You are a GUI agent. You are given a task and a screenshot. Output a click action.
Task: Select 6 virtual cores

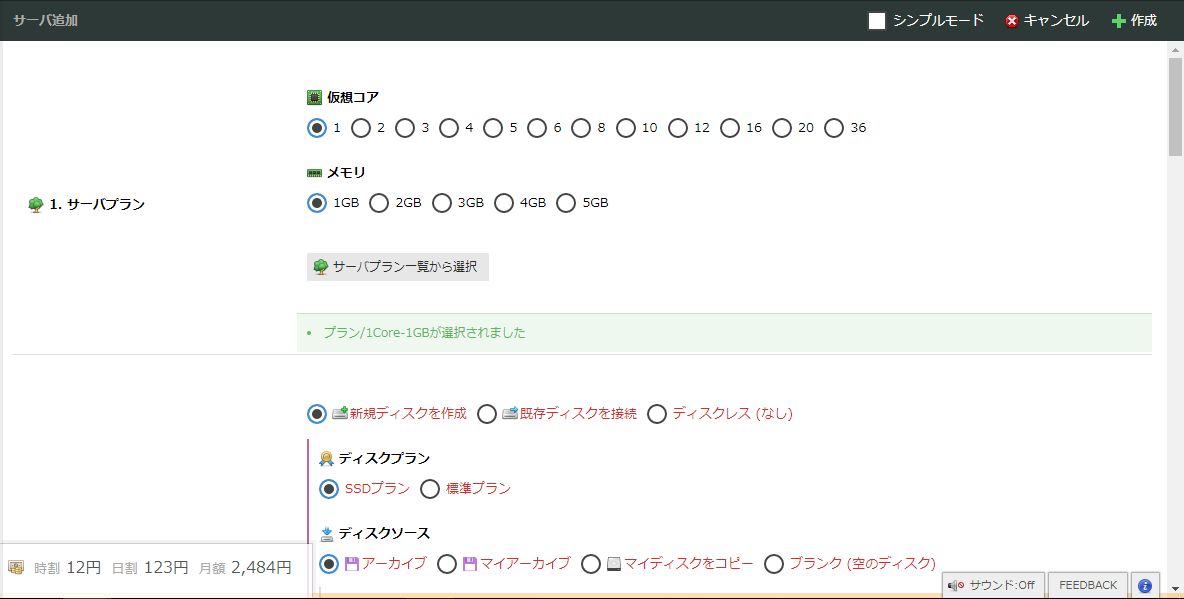(x=537, y=128)
